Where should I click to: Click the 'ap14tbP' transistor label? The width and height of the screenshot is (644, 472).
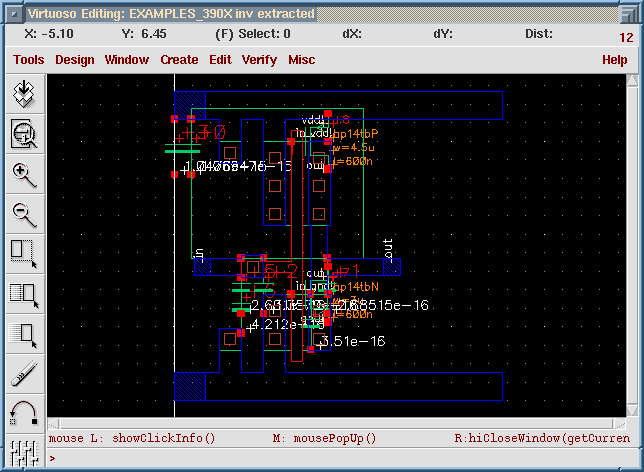coord(355,134)
